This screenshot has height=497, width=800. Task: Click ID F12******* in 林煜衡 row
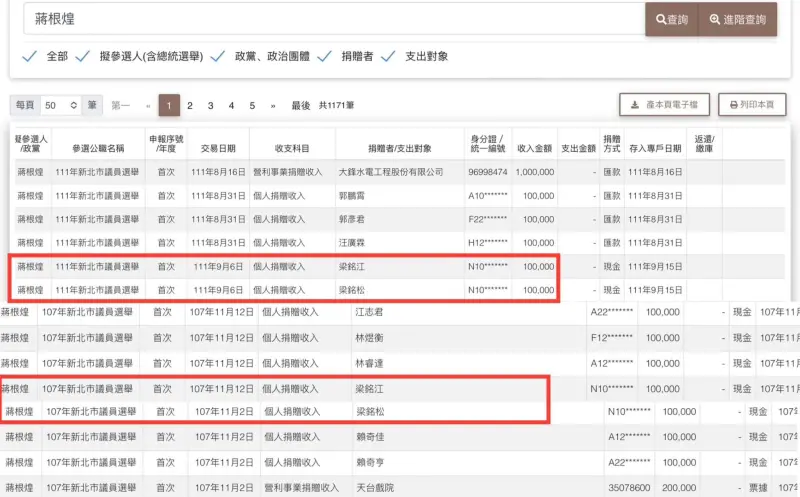click(612, 338)
